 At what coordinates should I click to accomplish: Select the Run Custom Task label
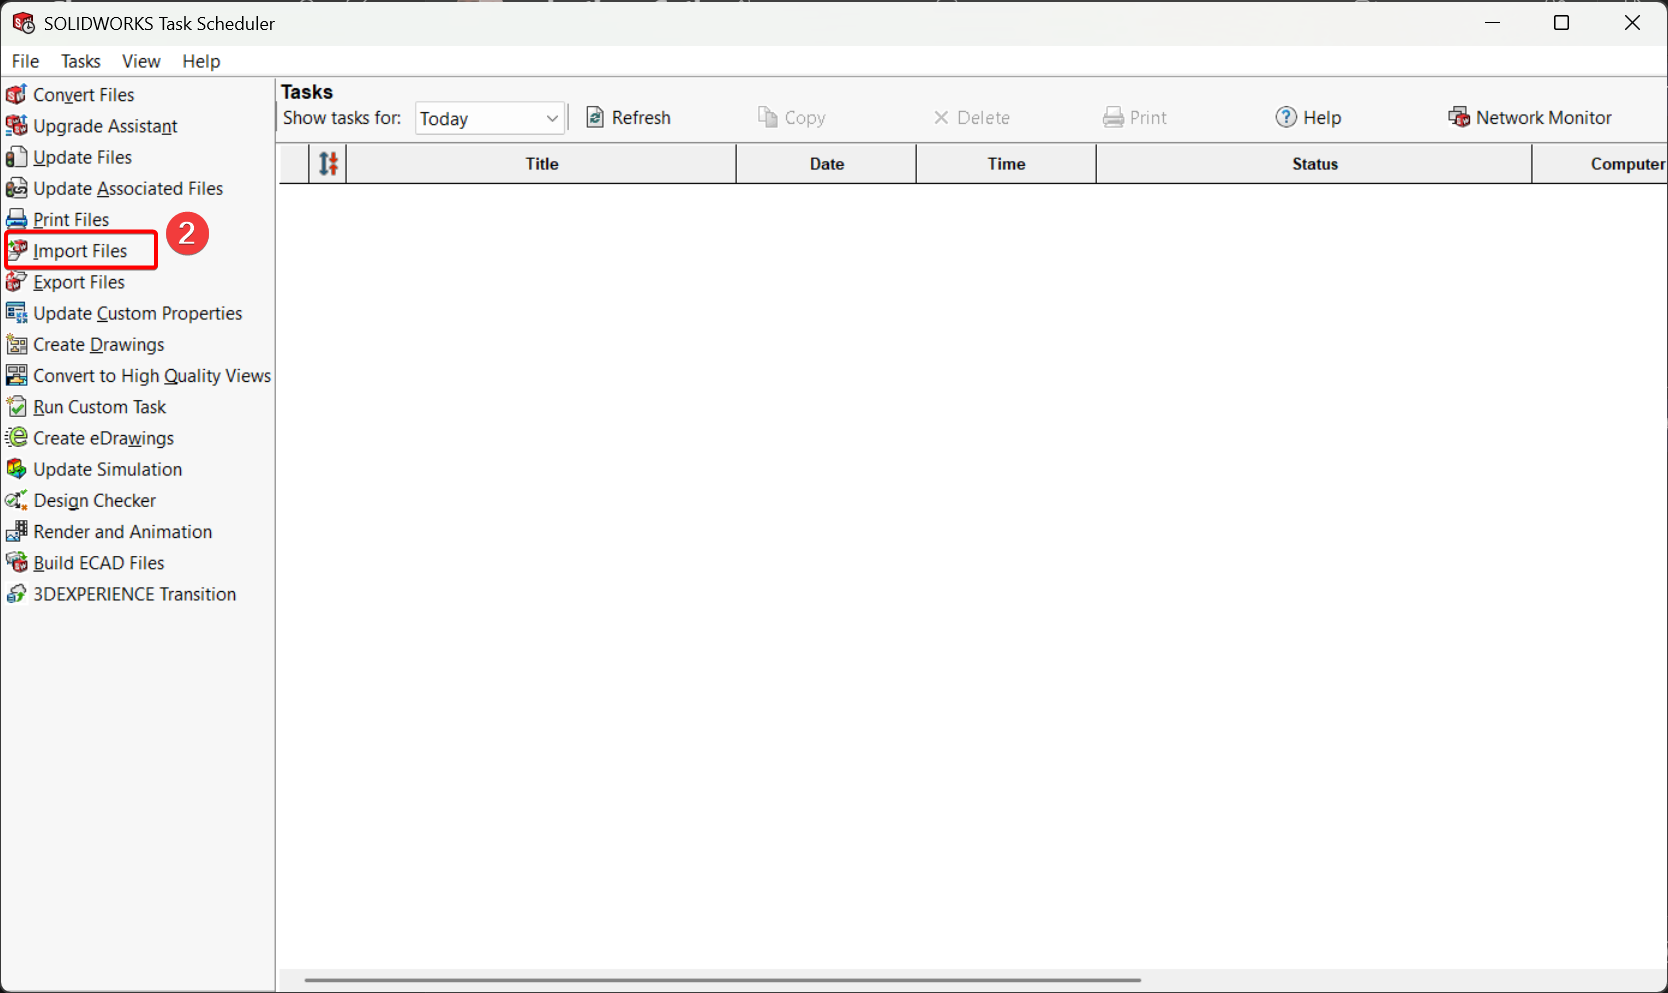coord(100,407)
